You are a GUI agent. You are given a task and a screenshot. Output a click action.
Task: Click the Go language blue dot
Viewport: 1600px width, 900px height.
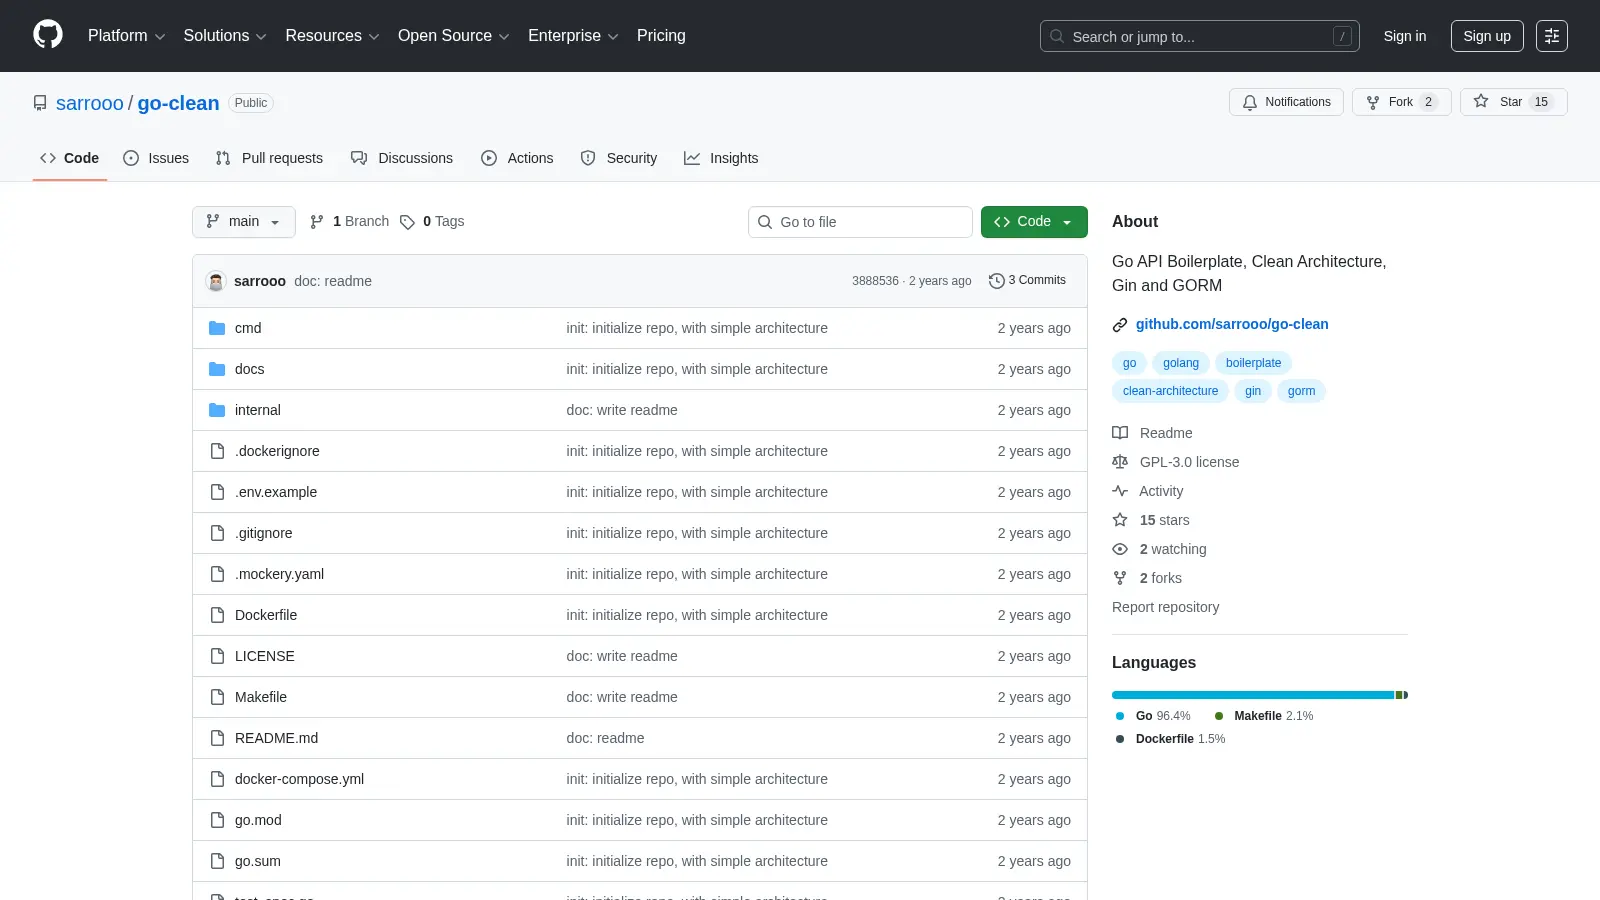pyautogui.click(x=1120, y=716)
